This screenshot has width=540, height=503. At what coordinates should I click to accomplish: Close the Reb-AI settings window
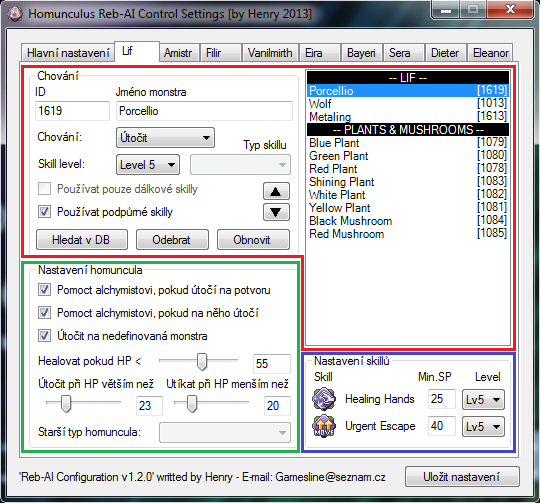(x=511, y=10)
